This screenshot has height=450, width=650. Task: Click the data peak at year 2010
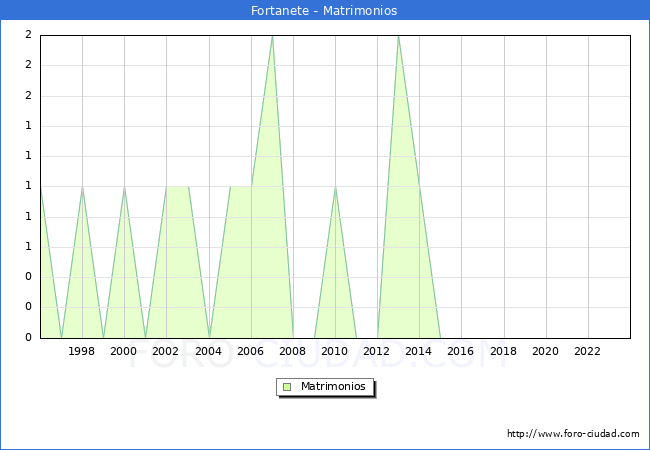pos(335,187)
